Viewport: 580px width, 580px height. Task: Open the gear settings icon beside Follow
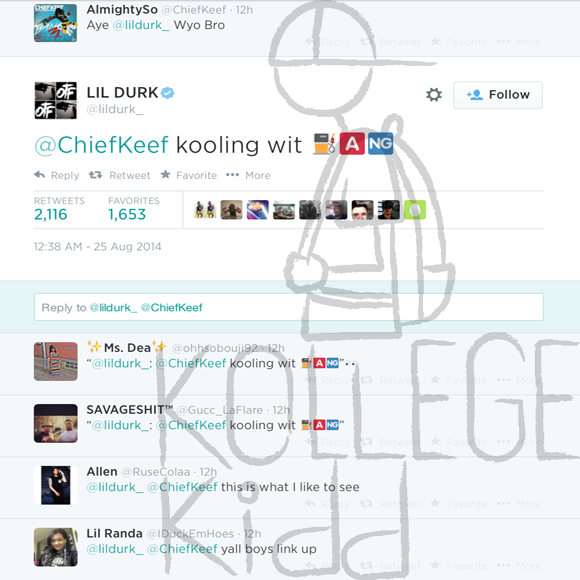434,95
